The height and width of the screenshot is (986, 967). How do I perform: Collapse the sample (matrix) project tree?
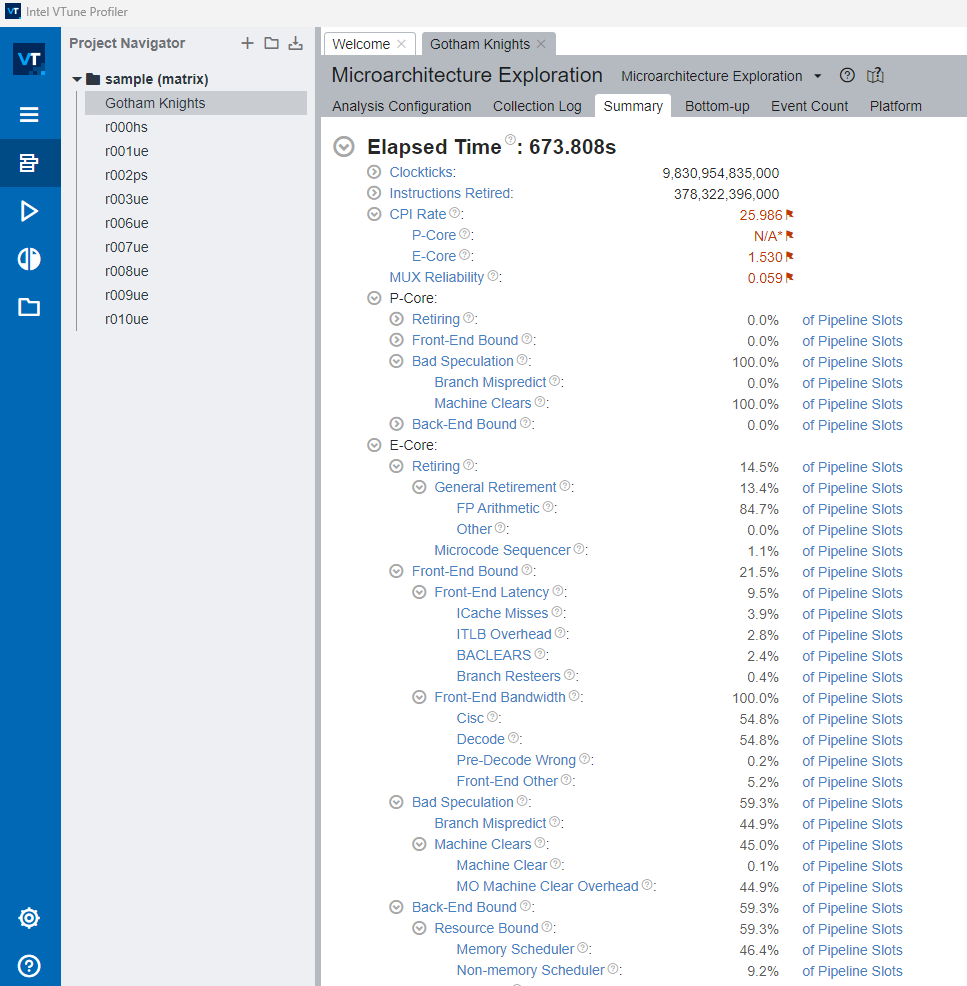coord(77,79)
